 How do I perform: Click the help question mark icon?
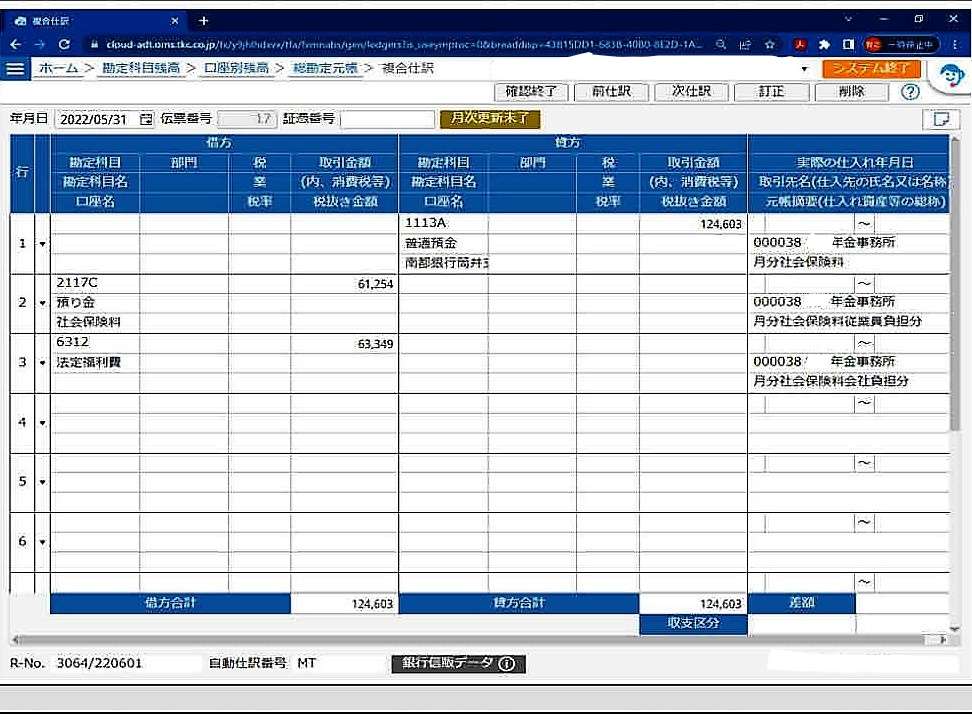pyautogui.click(x=909, y=92)
